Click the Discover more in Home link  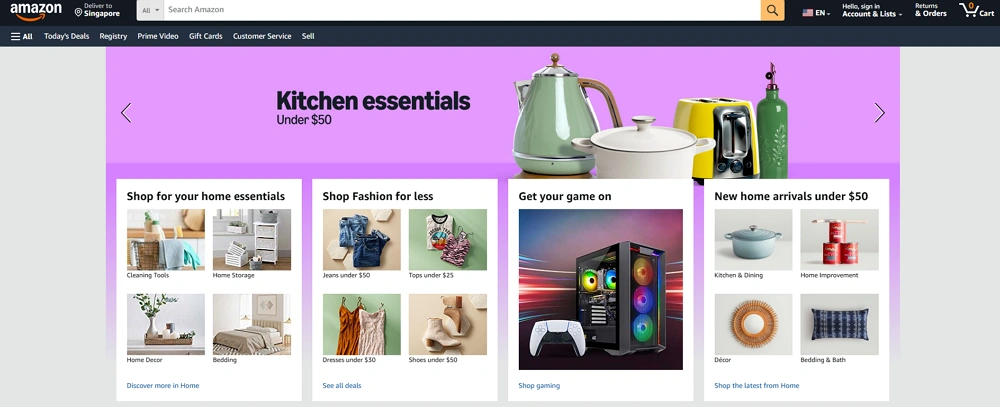(163, 385)
